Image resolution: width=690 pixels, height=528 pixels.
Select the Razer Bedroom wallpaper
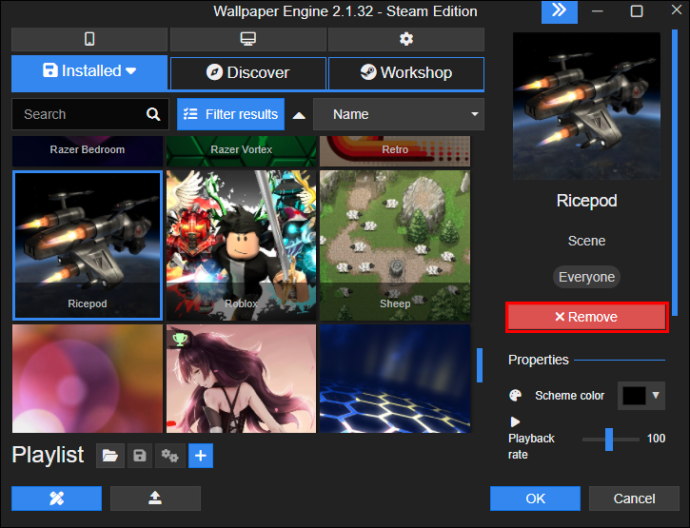tap(88, 151)
